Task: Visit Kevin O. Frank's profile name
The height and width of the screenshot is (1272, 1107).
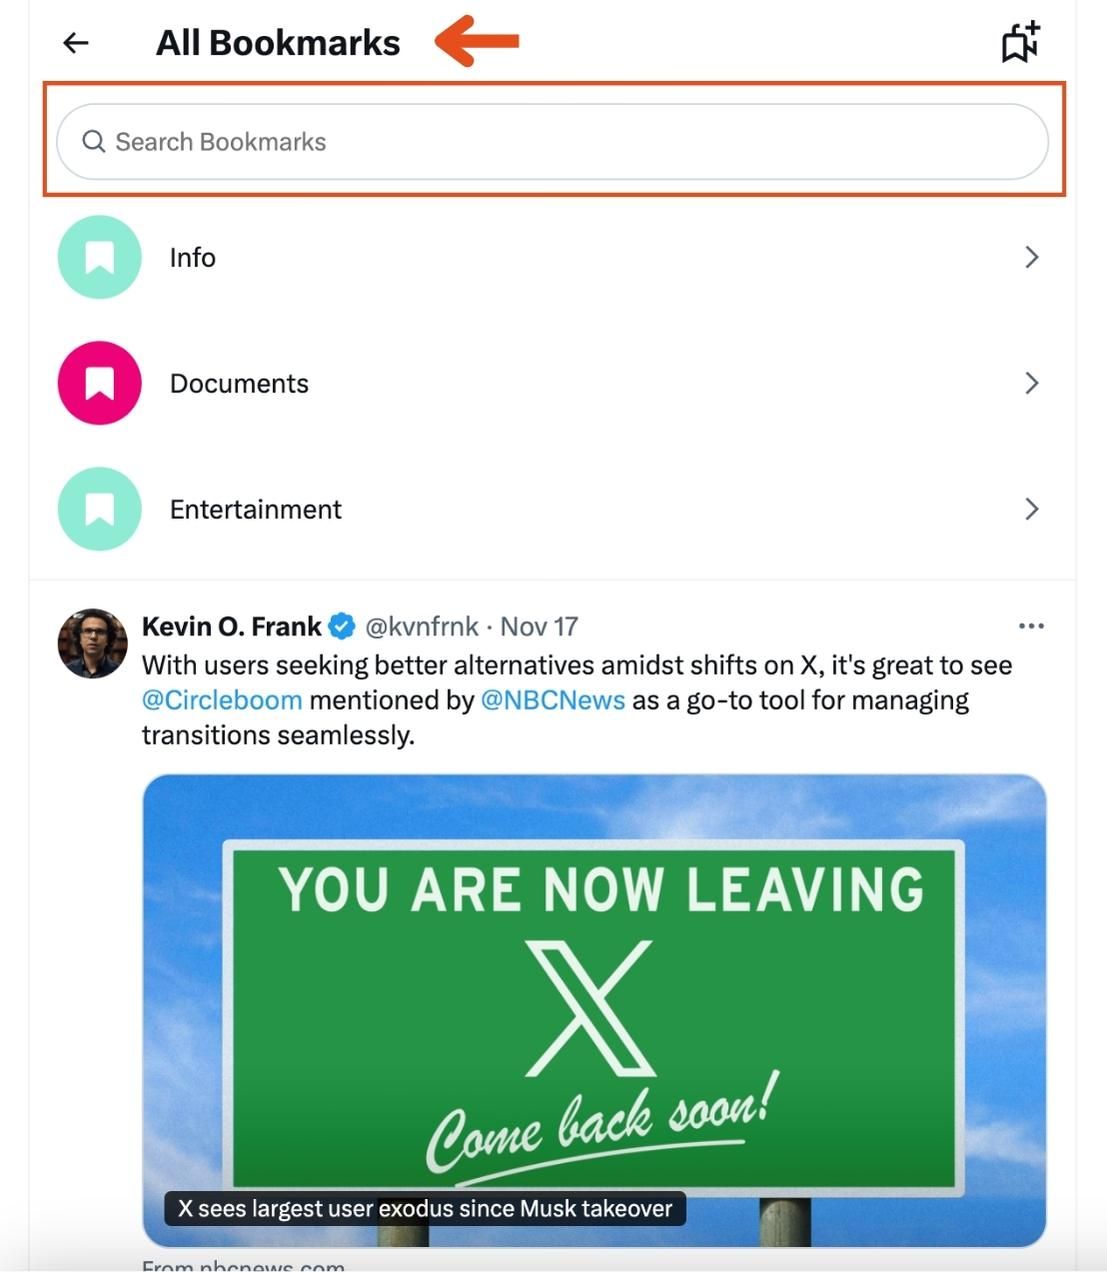Action: tap(230, 625)
